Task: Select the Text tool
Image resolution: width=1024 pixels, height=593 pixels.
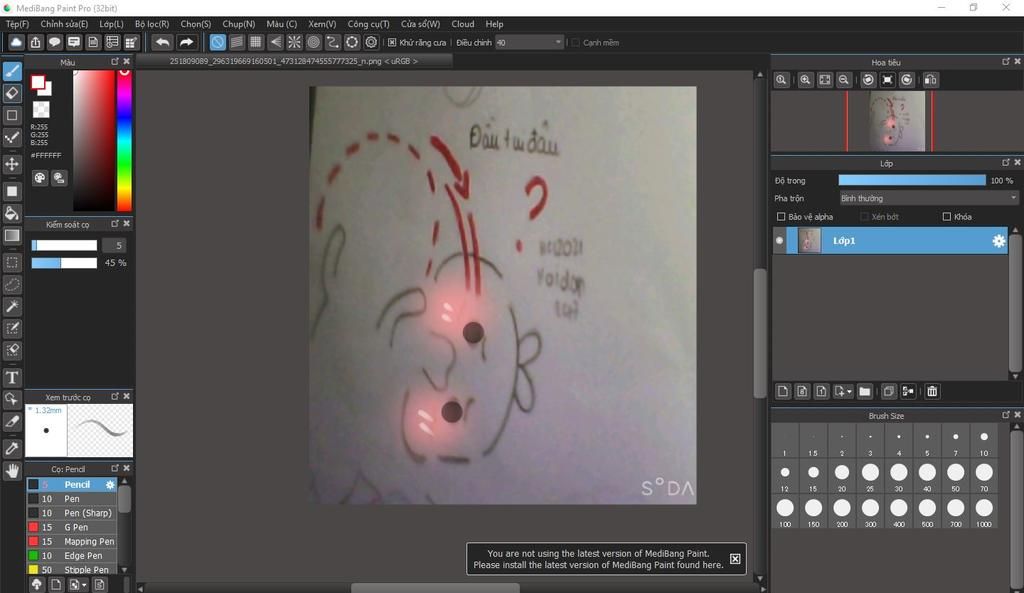Action: coord(12,377)
